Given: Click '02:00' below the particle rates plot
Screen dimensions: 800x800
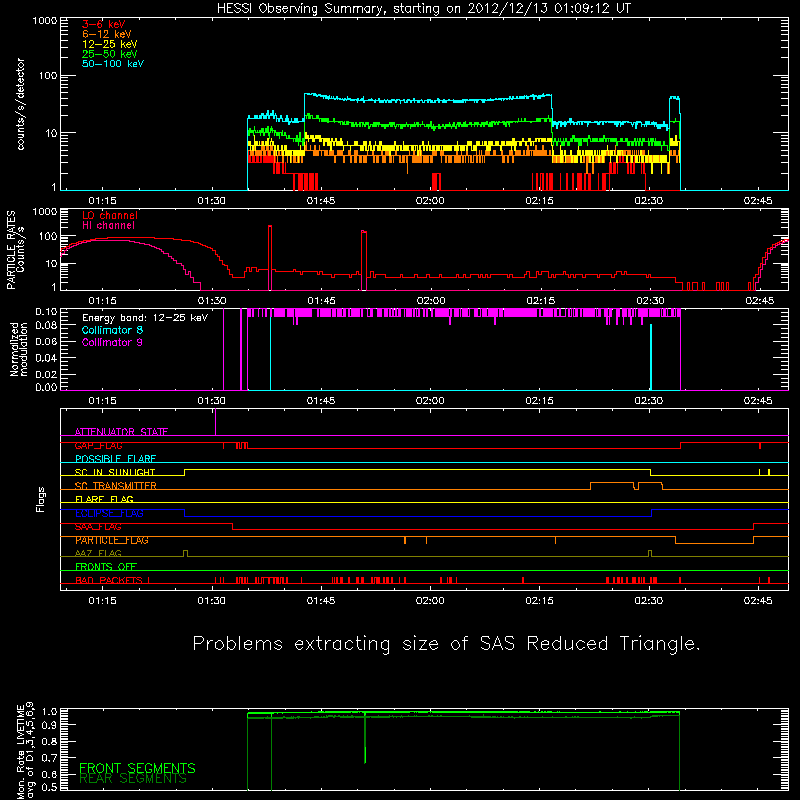Looking at the screenshot, I should (x=431, y=301).
